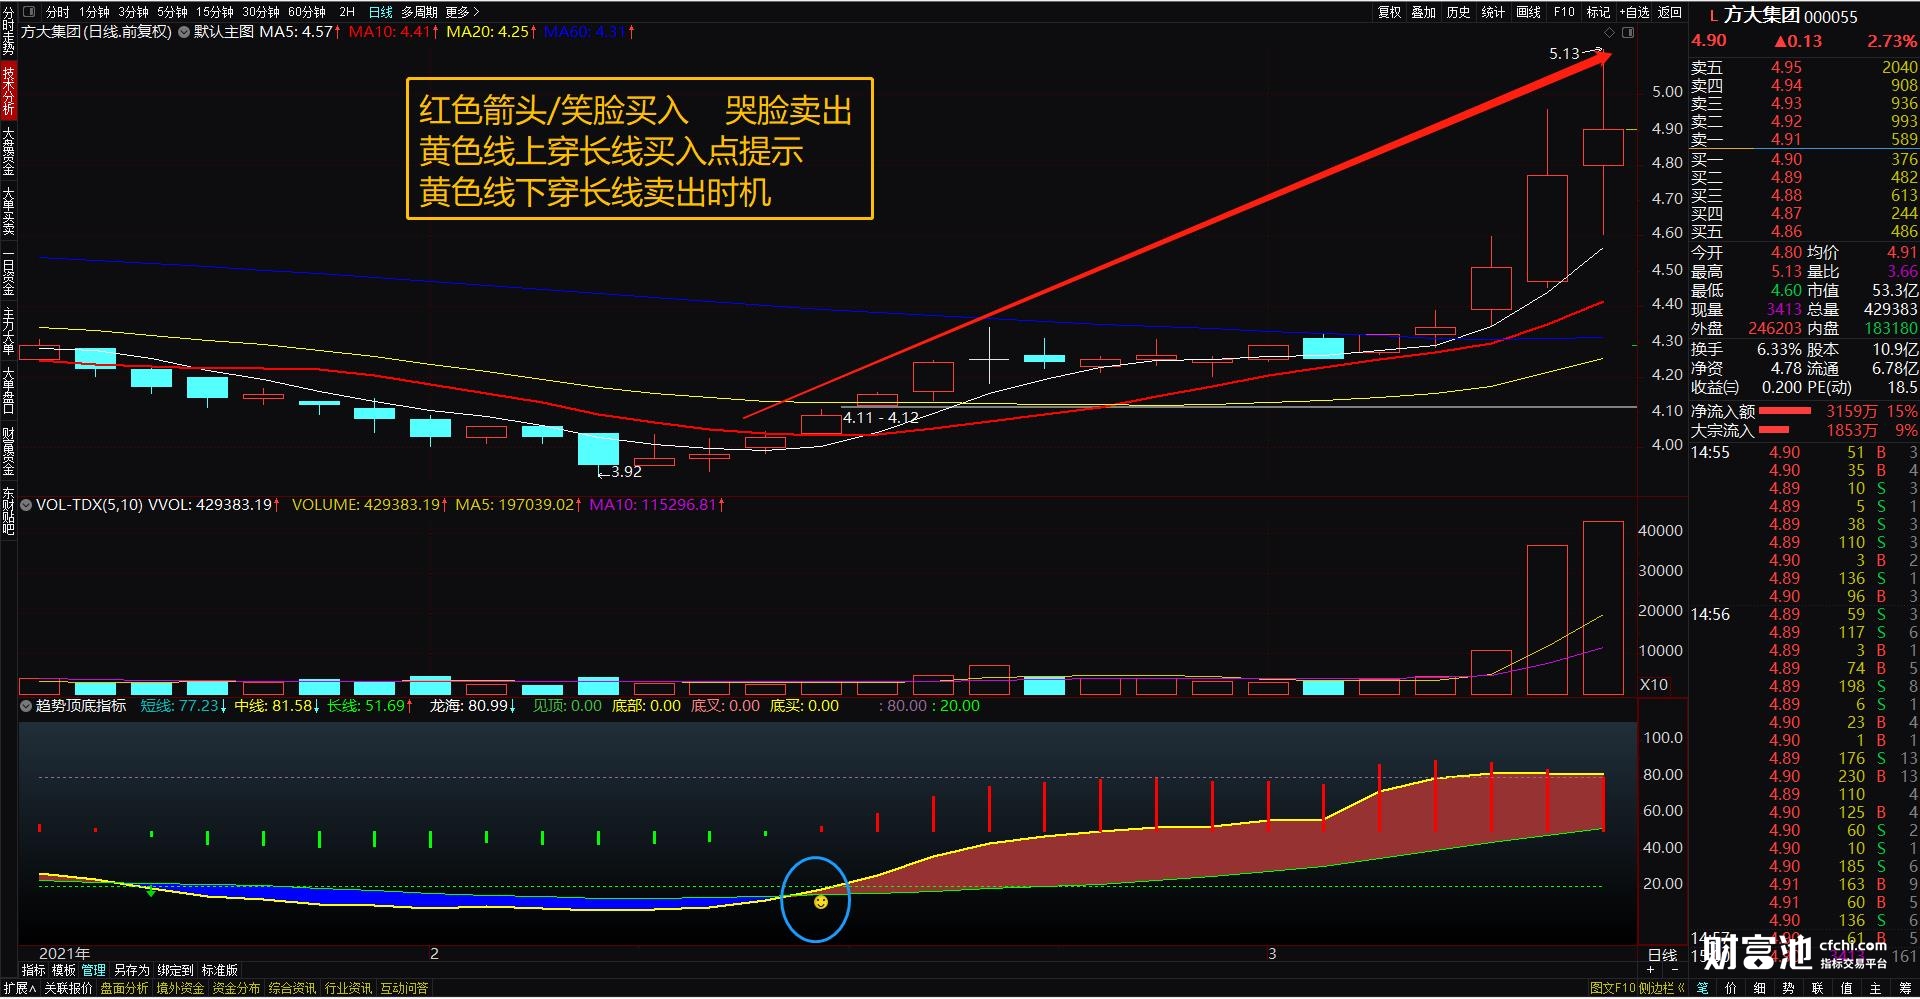Viewport: 1920px width, 999px height.
Task: Expand the 更多 periods list
Action: (462, 12)
